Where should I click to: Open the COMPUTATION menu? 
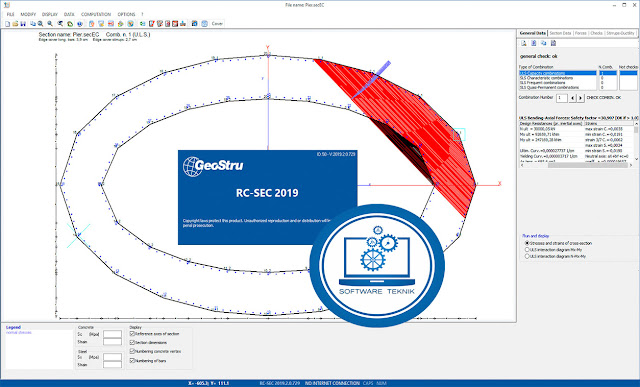point(96,14)
